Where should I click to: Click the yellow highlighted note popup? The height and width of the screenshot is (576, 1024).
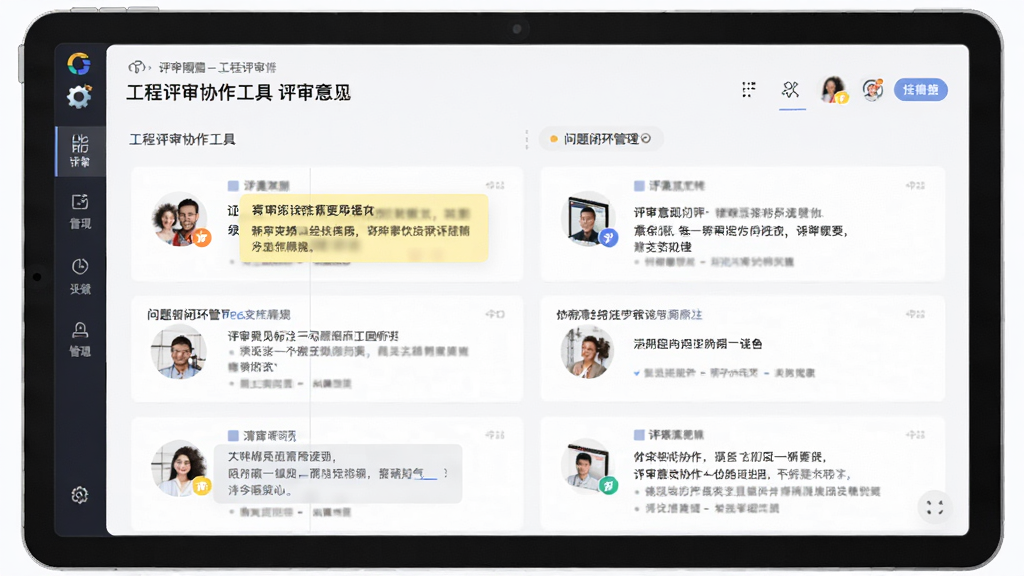pos(364,228)
